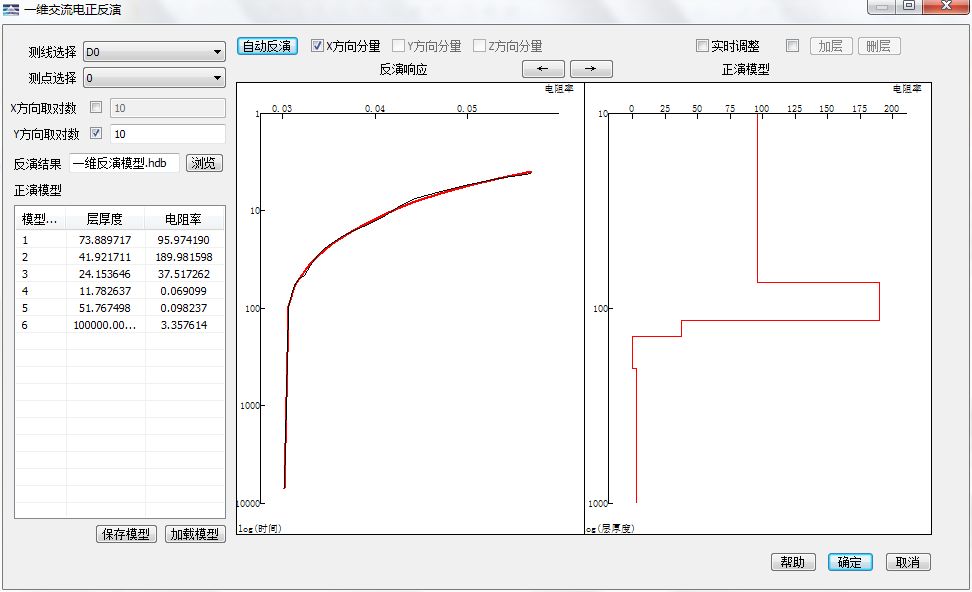Click the 帮助 button
This screenshot has width=972, height=592.
(793, 562)
